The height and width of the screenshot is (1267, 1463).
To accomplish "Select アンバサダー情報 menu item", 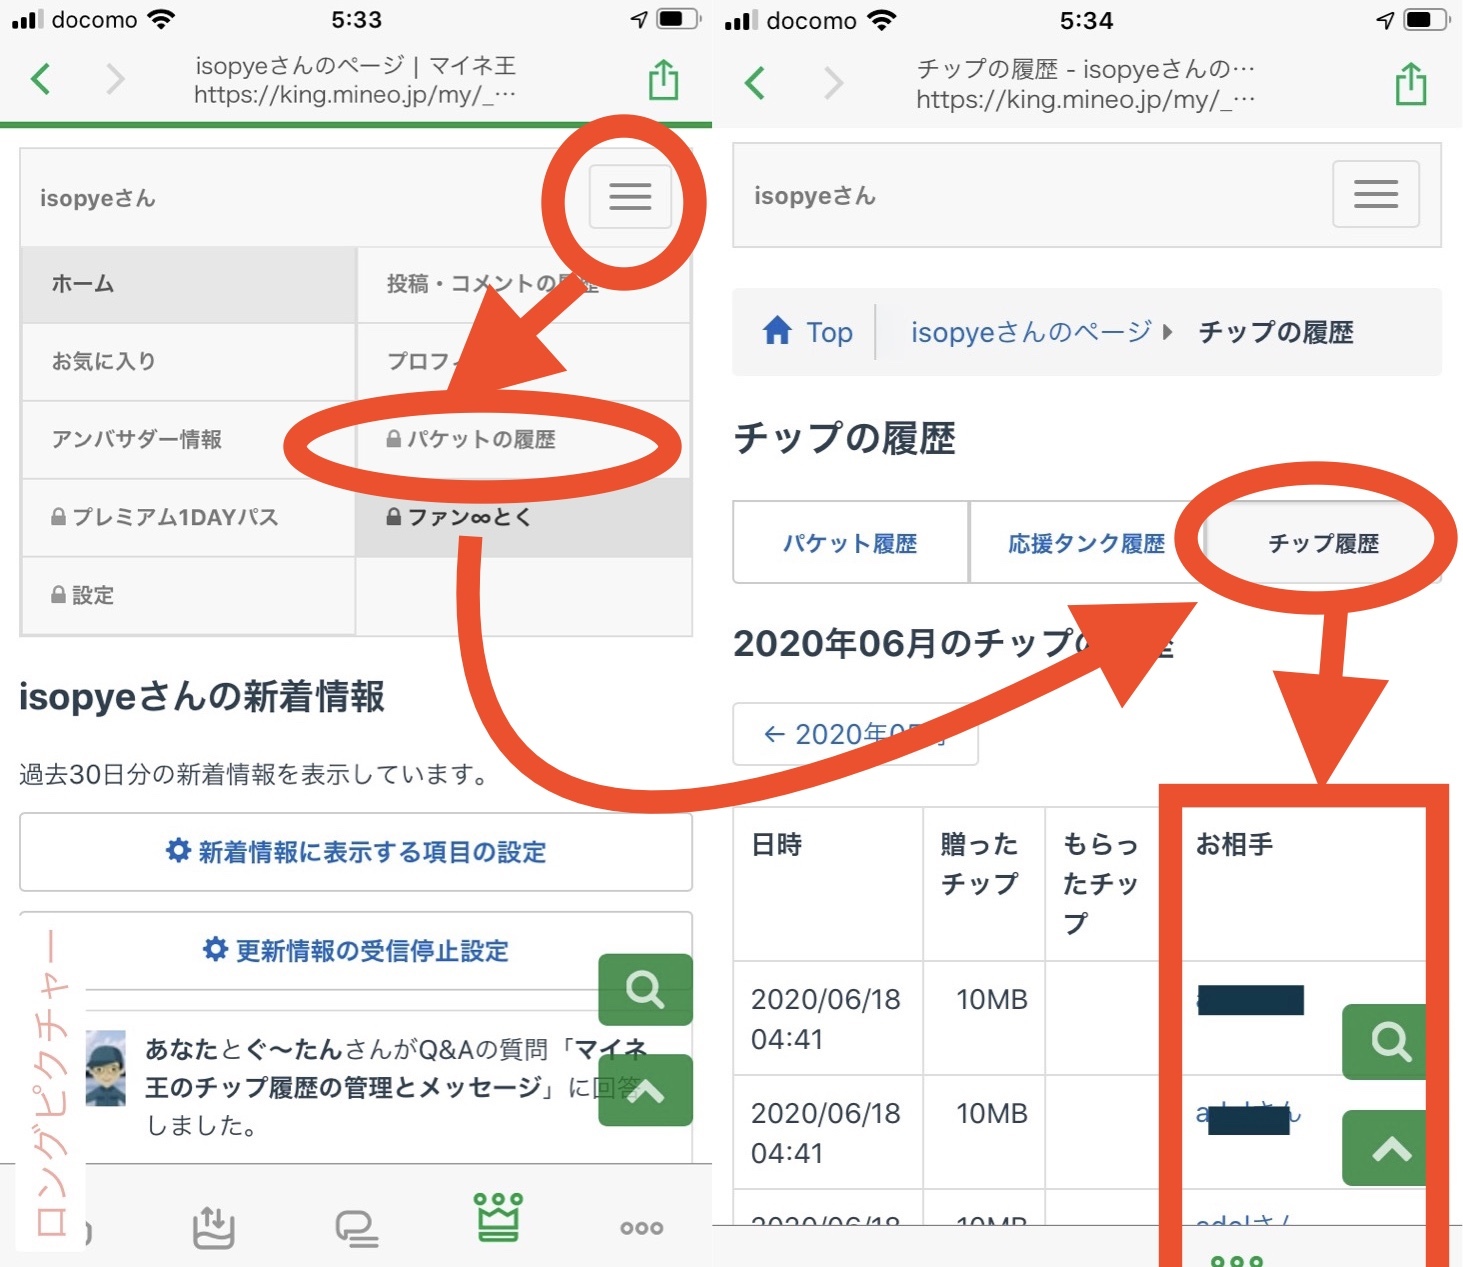I will [x=189, y=440].
